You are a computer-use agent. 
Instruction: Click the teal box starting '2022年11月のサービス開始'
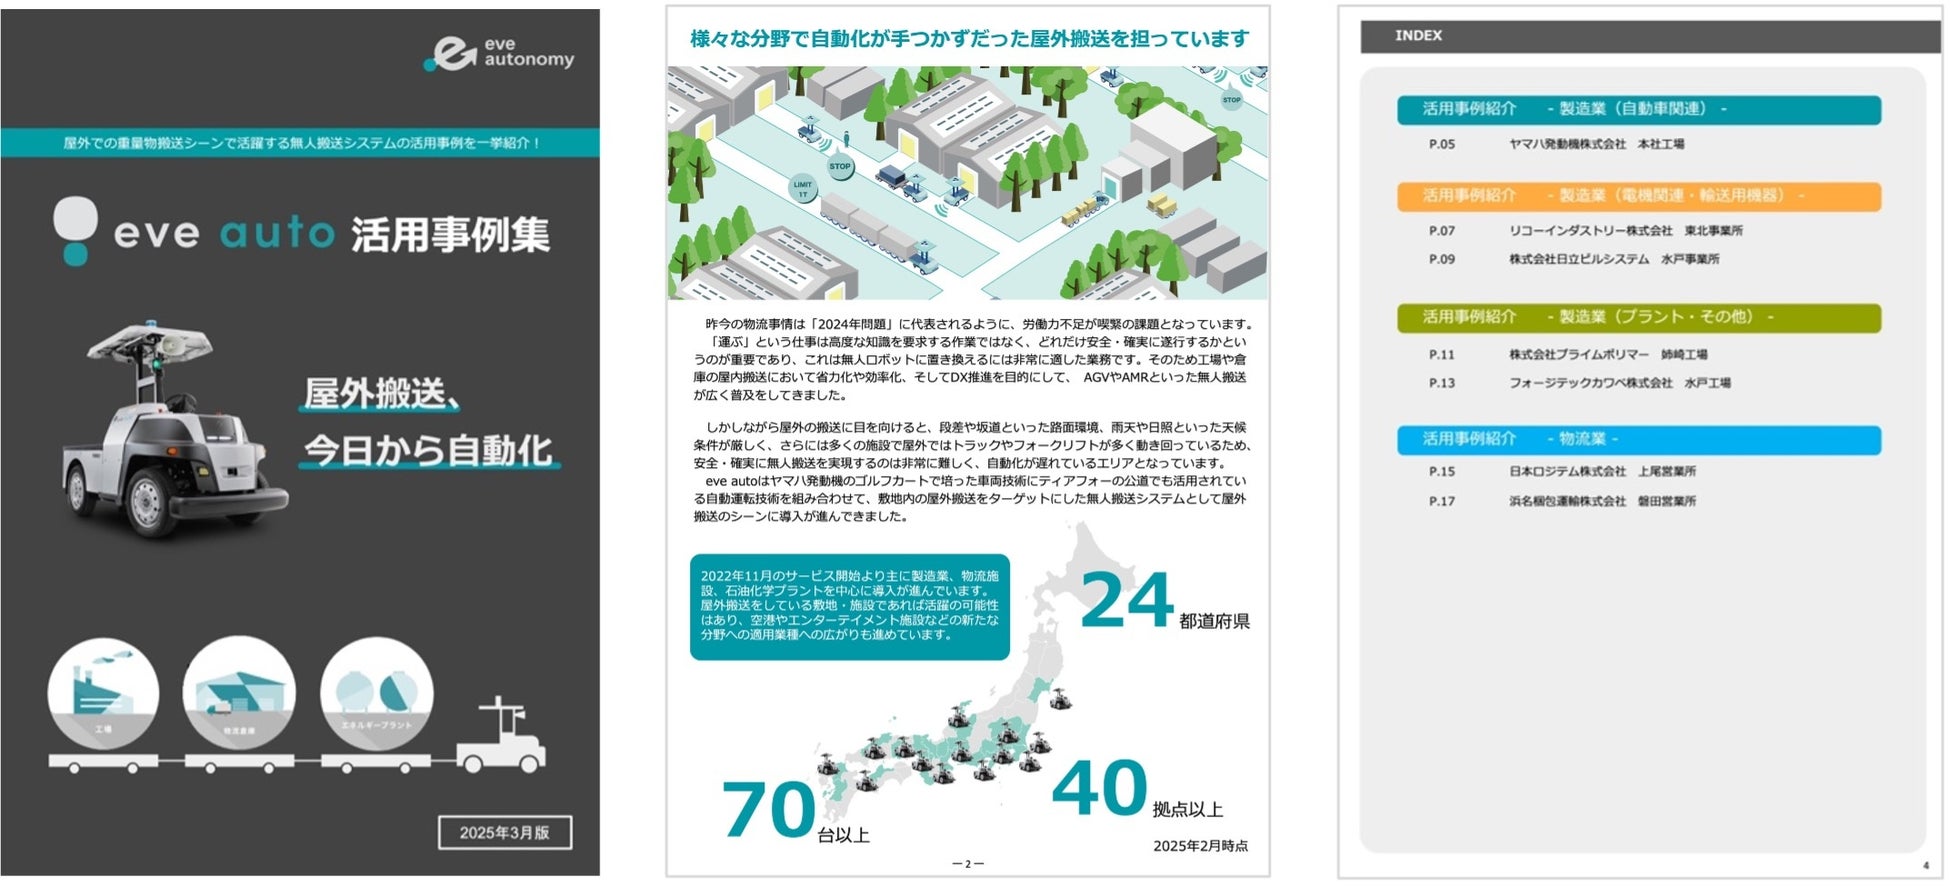pos(850,607)
